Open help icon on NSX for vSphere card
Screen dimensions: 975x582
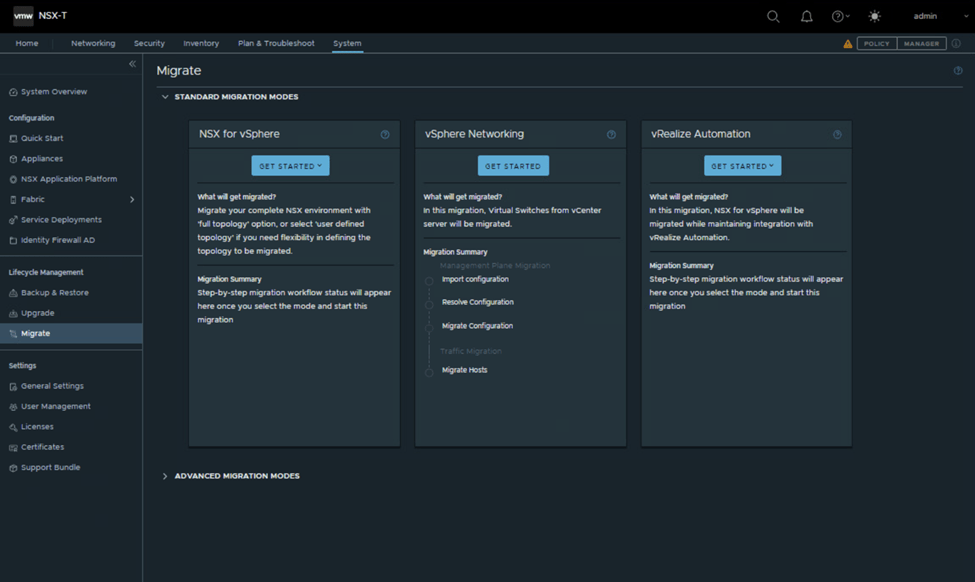[x=385, y=135]
